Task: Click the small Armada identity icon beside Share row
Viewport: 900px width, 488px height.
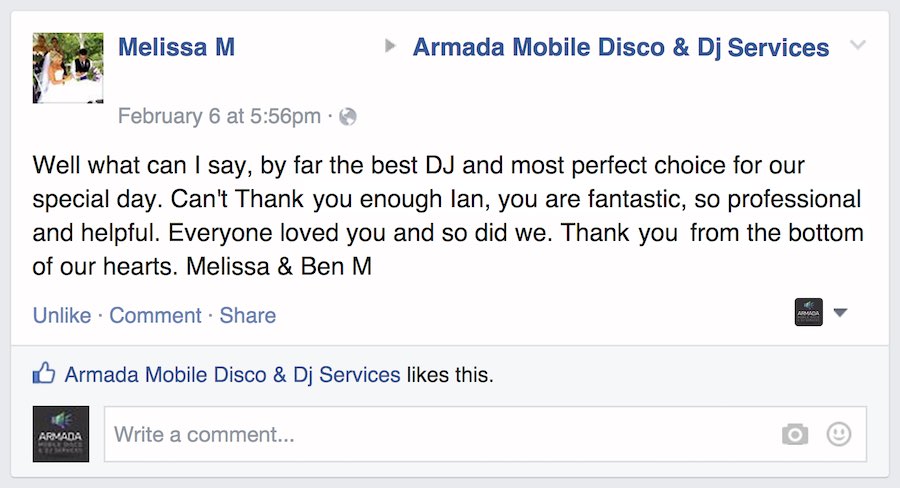Action: tap(808, 313)
